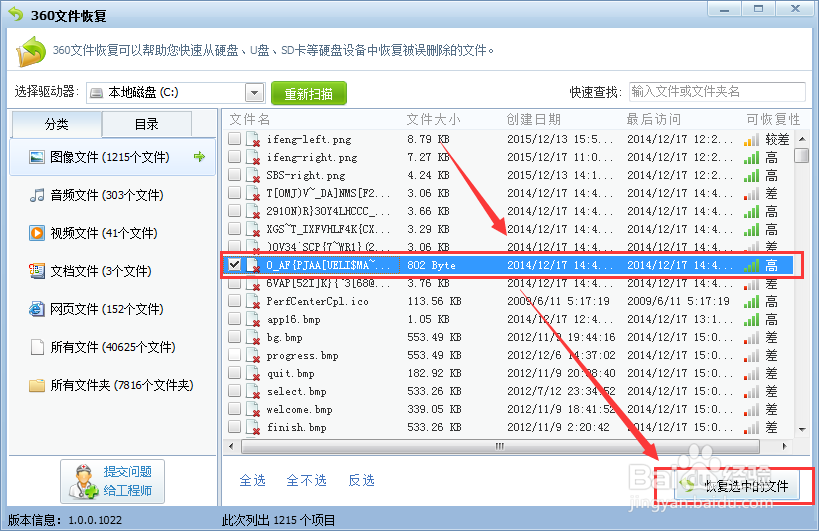Check the box for PerfCenterCpl.ico
This screenshot has width=819, height=531.
coord(235,301)
